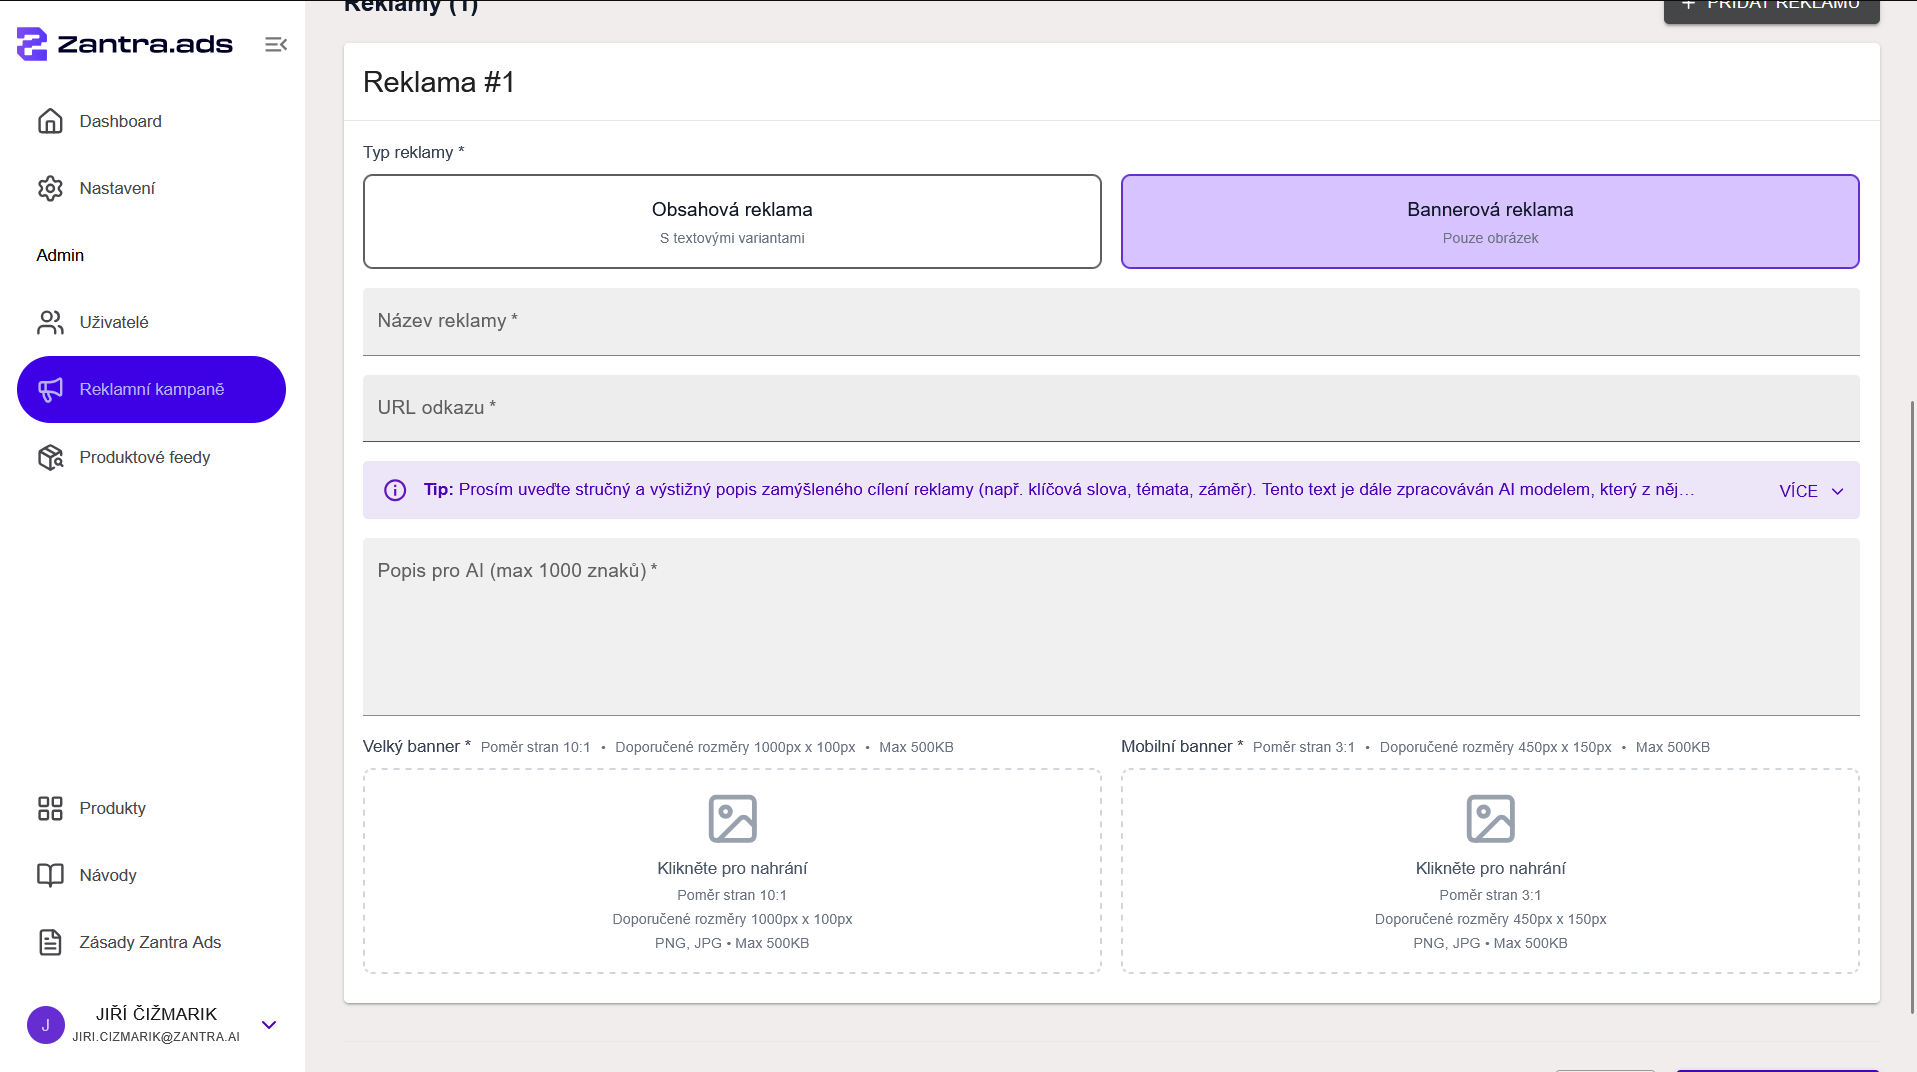The image size is (1917, 1072).
Task: Click the page vertical scrollbar
Action: pos(1912,706)
